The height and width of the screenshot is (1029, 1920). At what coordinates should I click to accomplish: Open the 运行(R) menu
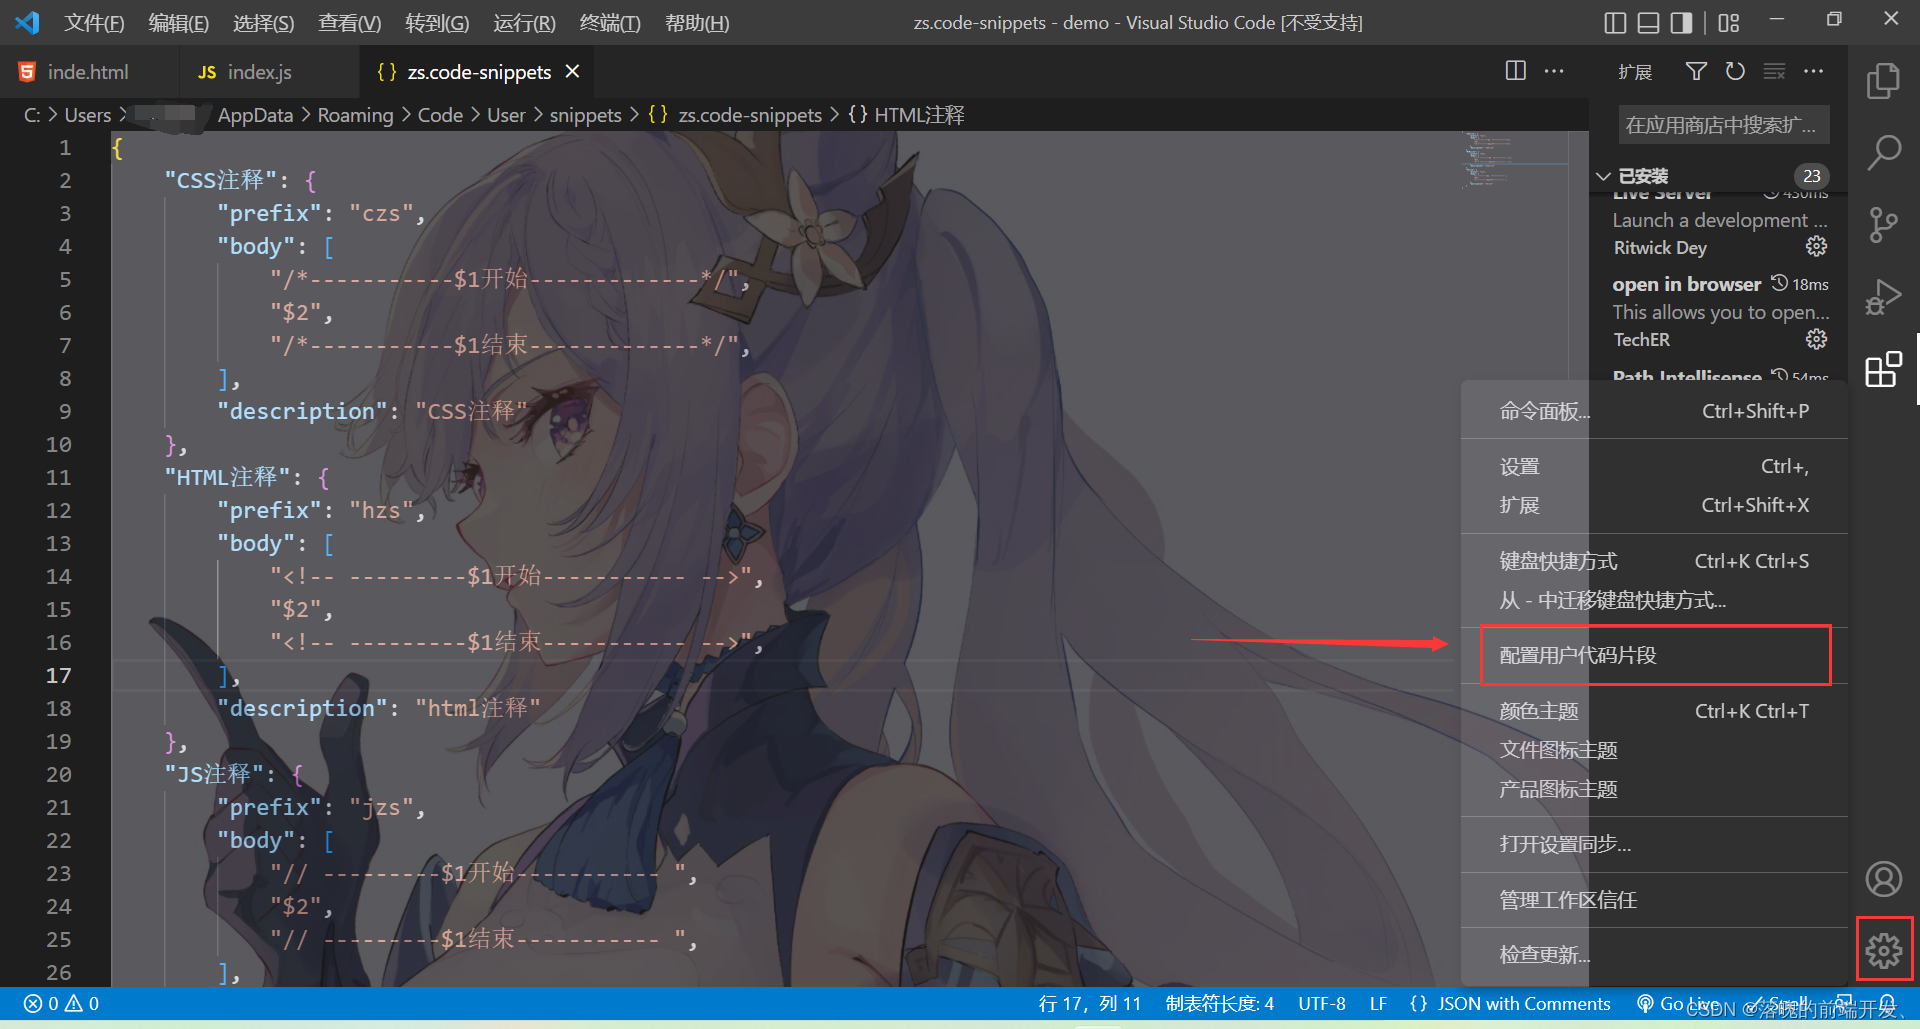coord(524,23)
